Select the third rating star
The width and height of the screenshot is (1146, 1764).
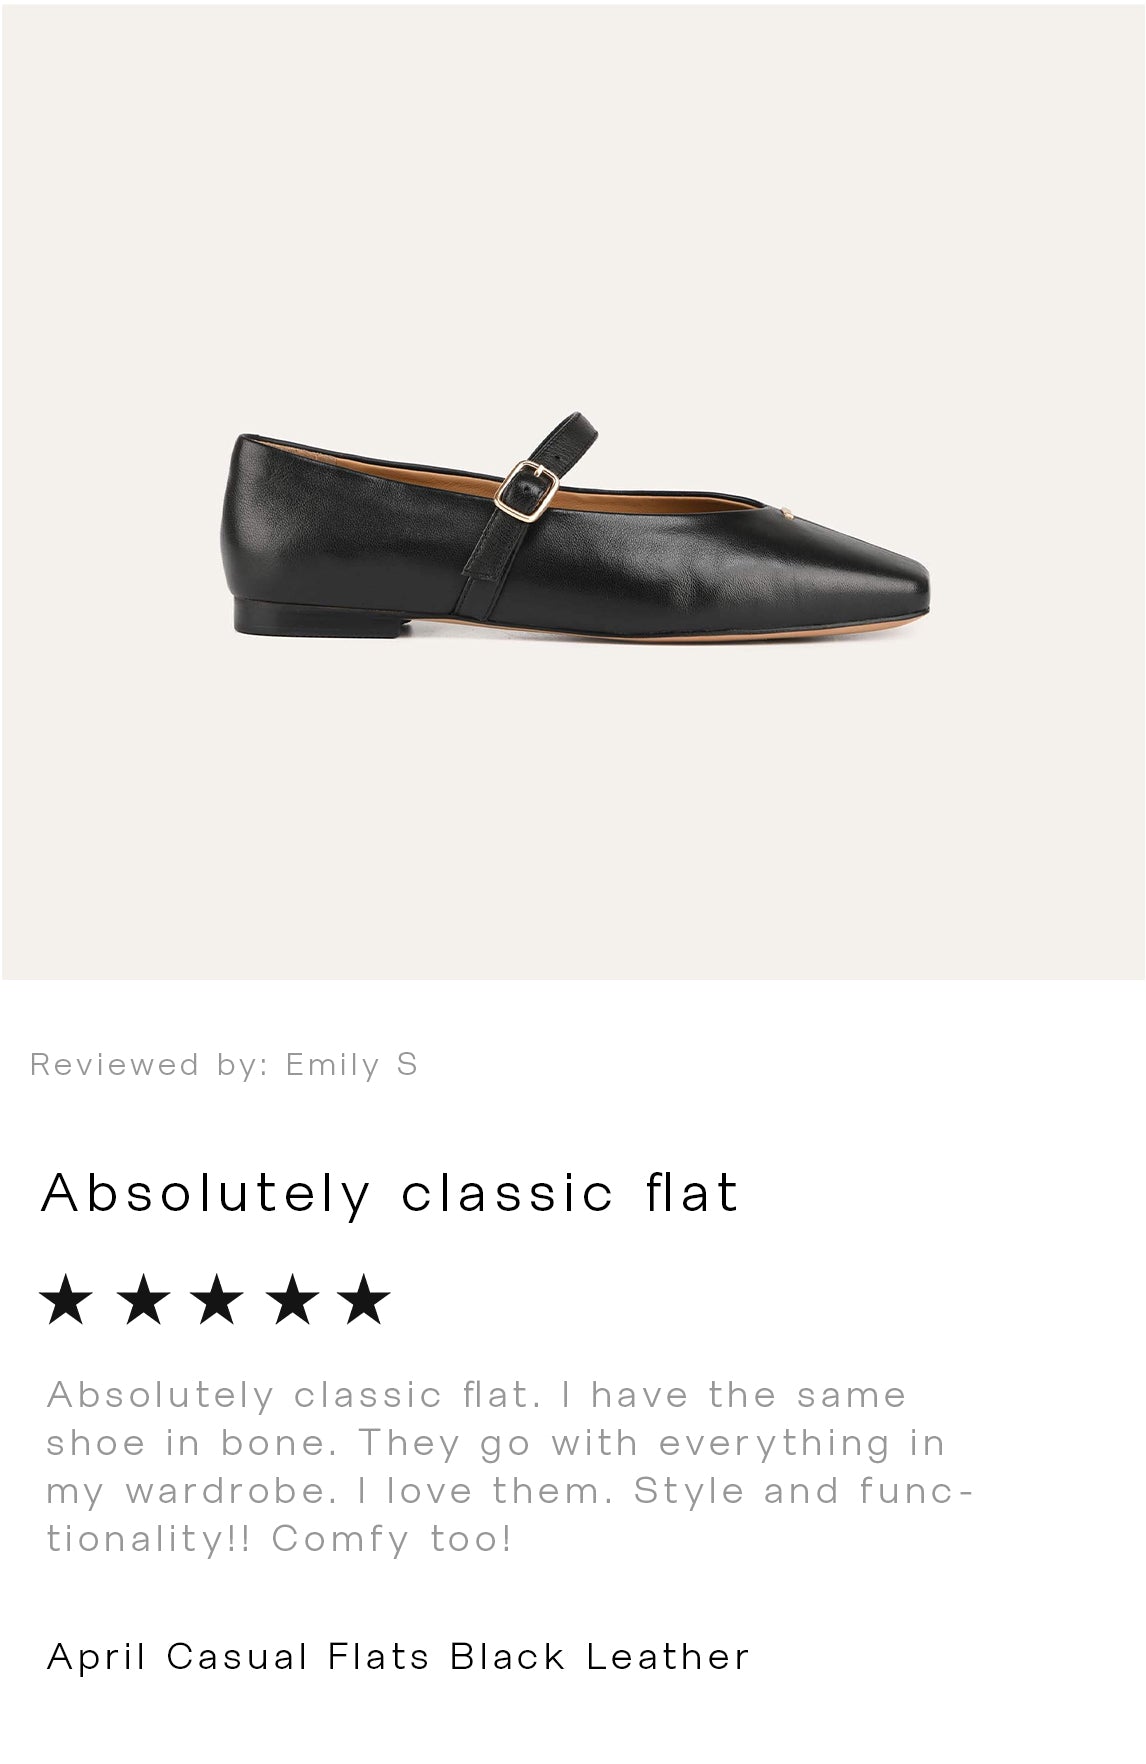pos(217,1299)
